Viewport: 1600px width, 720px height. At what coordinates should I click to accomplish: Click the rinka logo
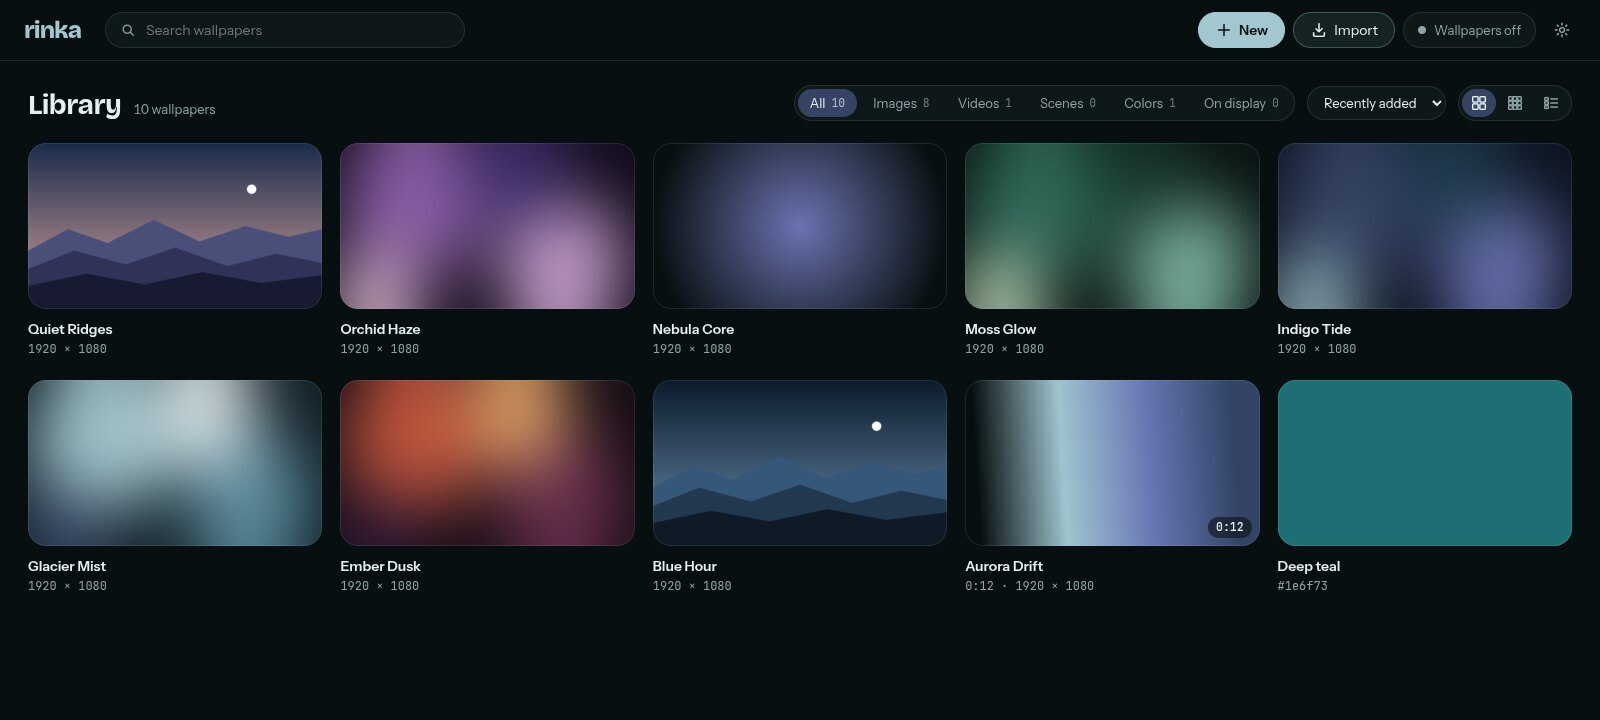click(53, 30)
